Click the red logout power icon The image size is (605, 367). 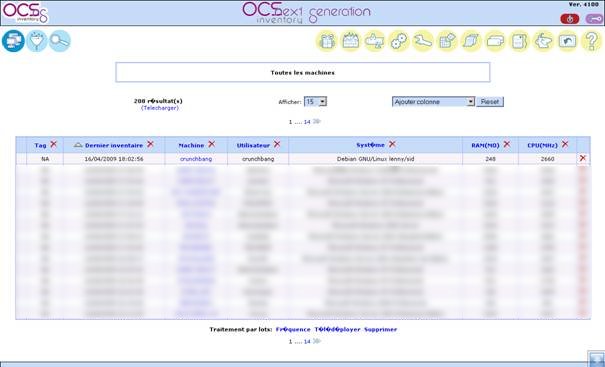tap(570, 19)
